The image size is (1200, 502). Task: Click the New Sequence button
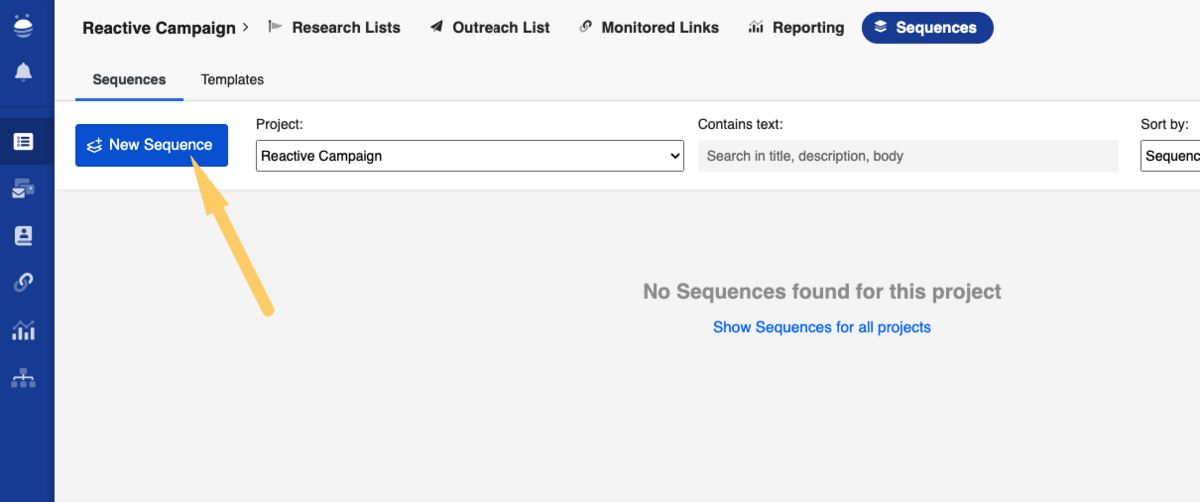[151, 145]
